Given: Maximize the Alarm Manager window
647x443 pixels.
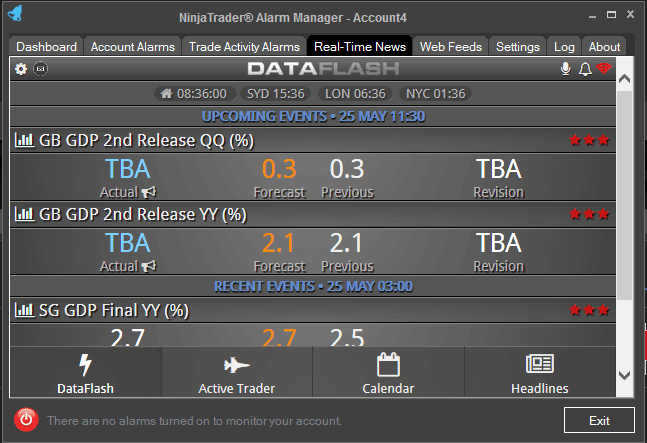Looking at the screenshot, I should click(611, 15).
